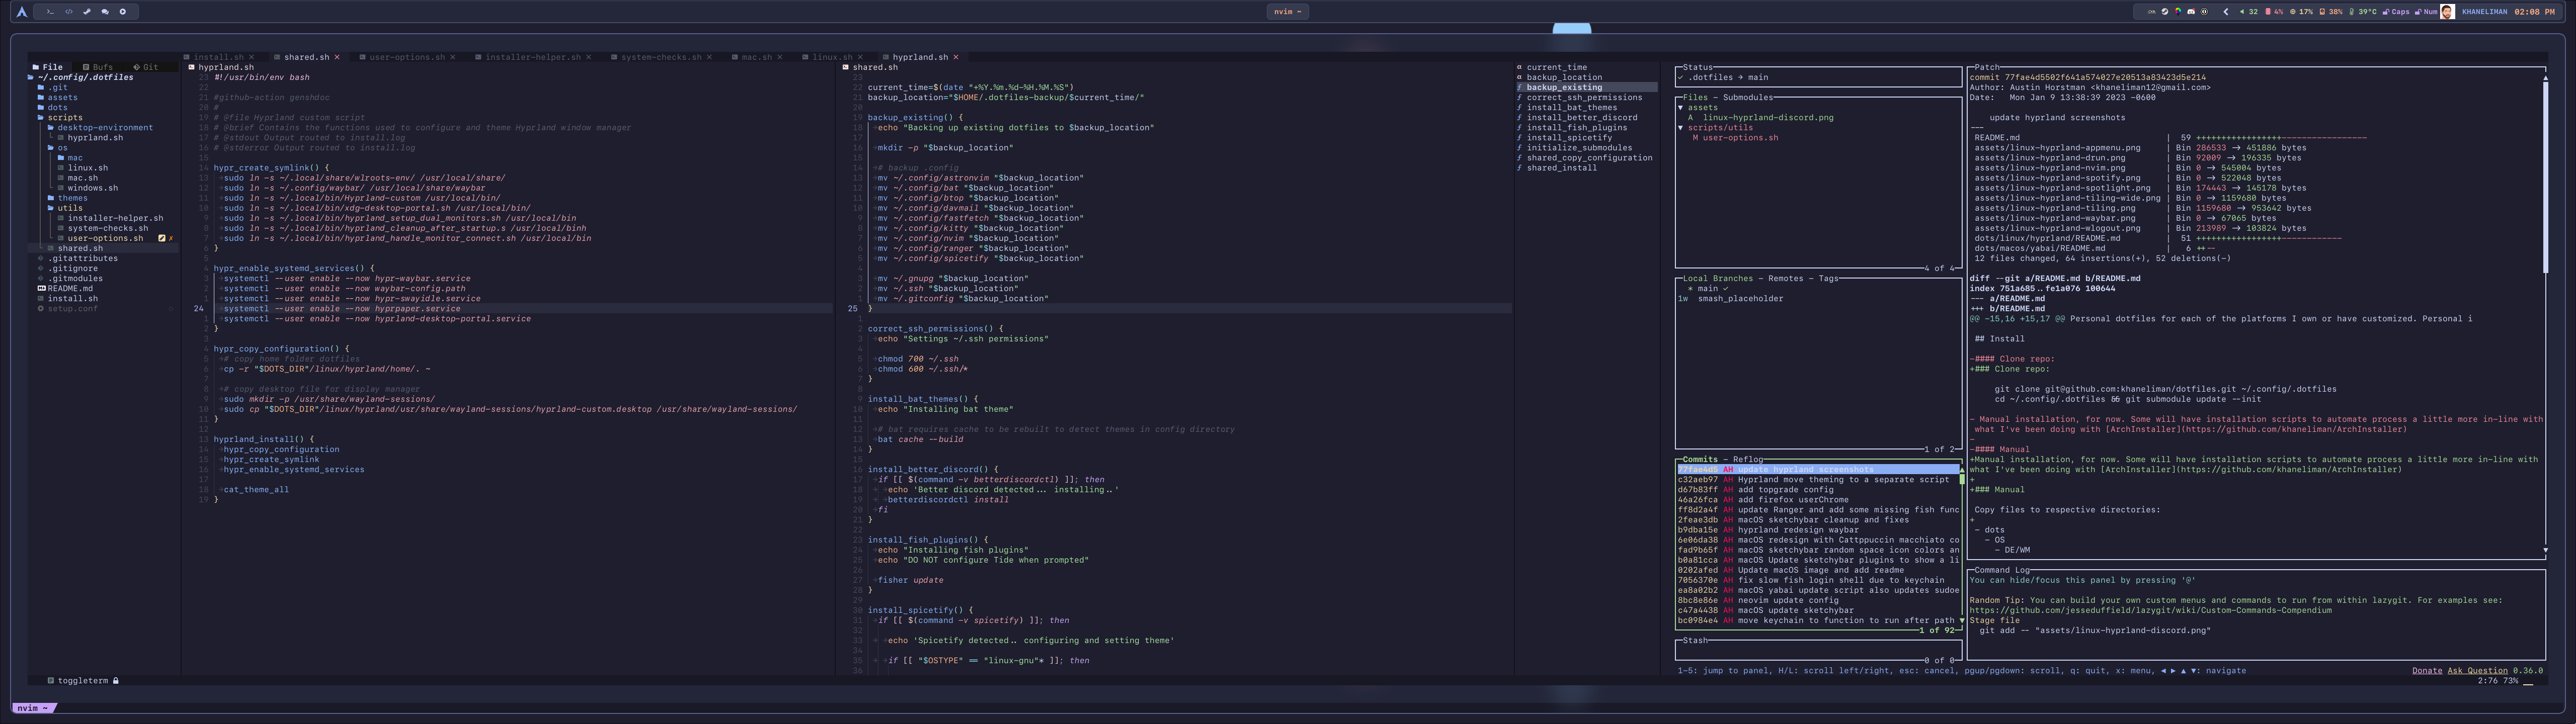Toggle the Caps lock indicator

(2396, 12)
